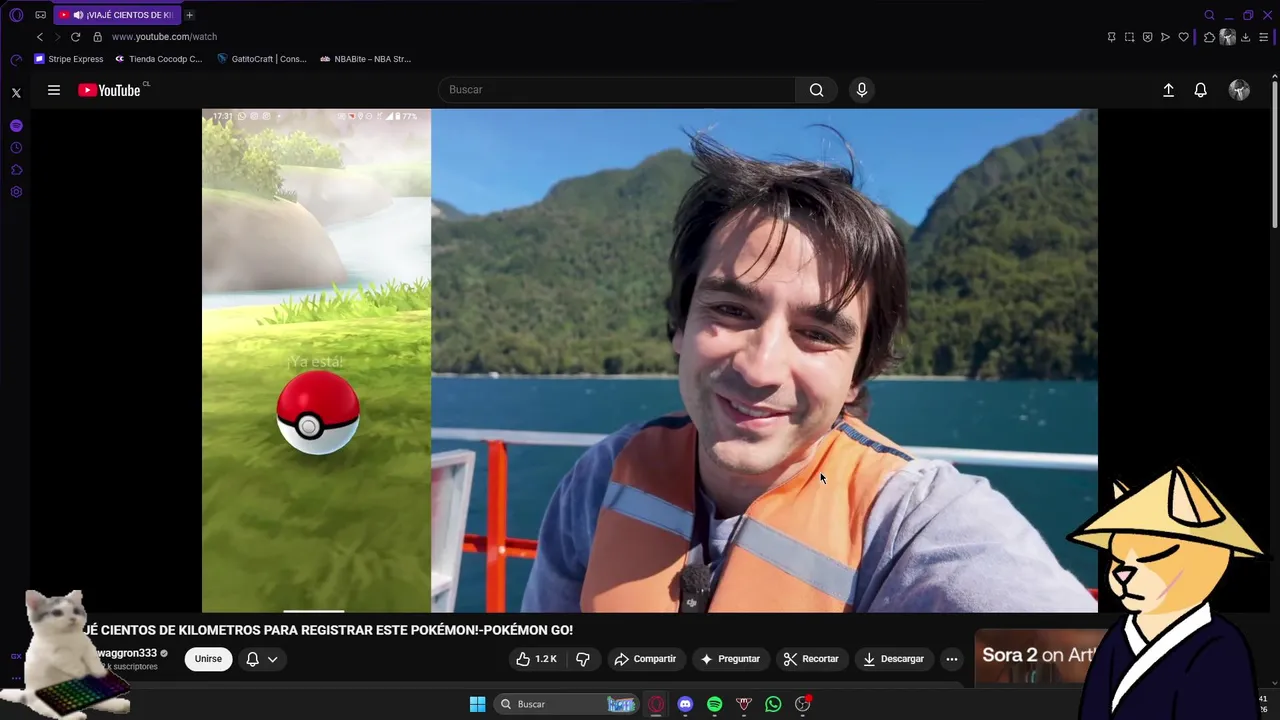Open the browser profile avatar in toolbar
1280x720 pixels.
(x=1227, y=37)
